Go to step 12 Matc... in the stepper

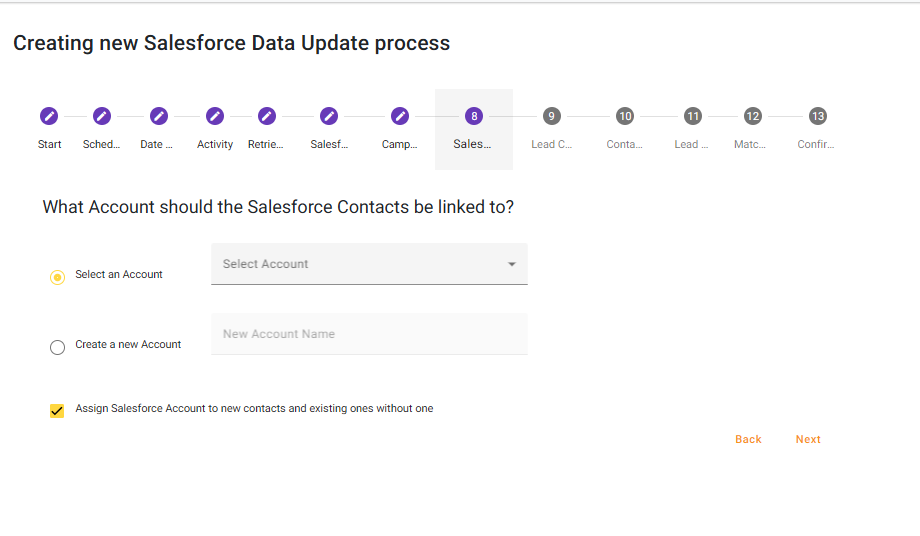pos(752,116)
